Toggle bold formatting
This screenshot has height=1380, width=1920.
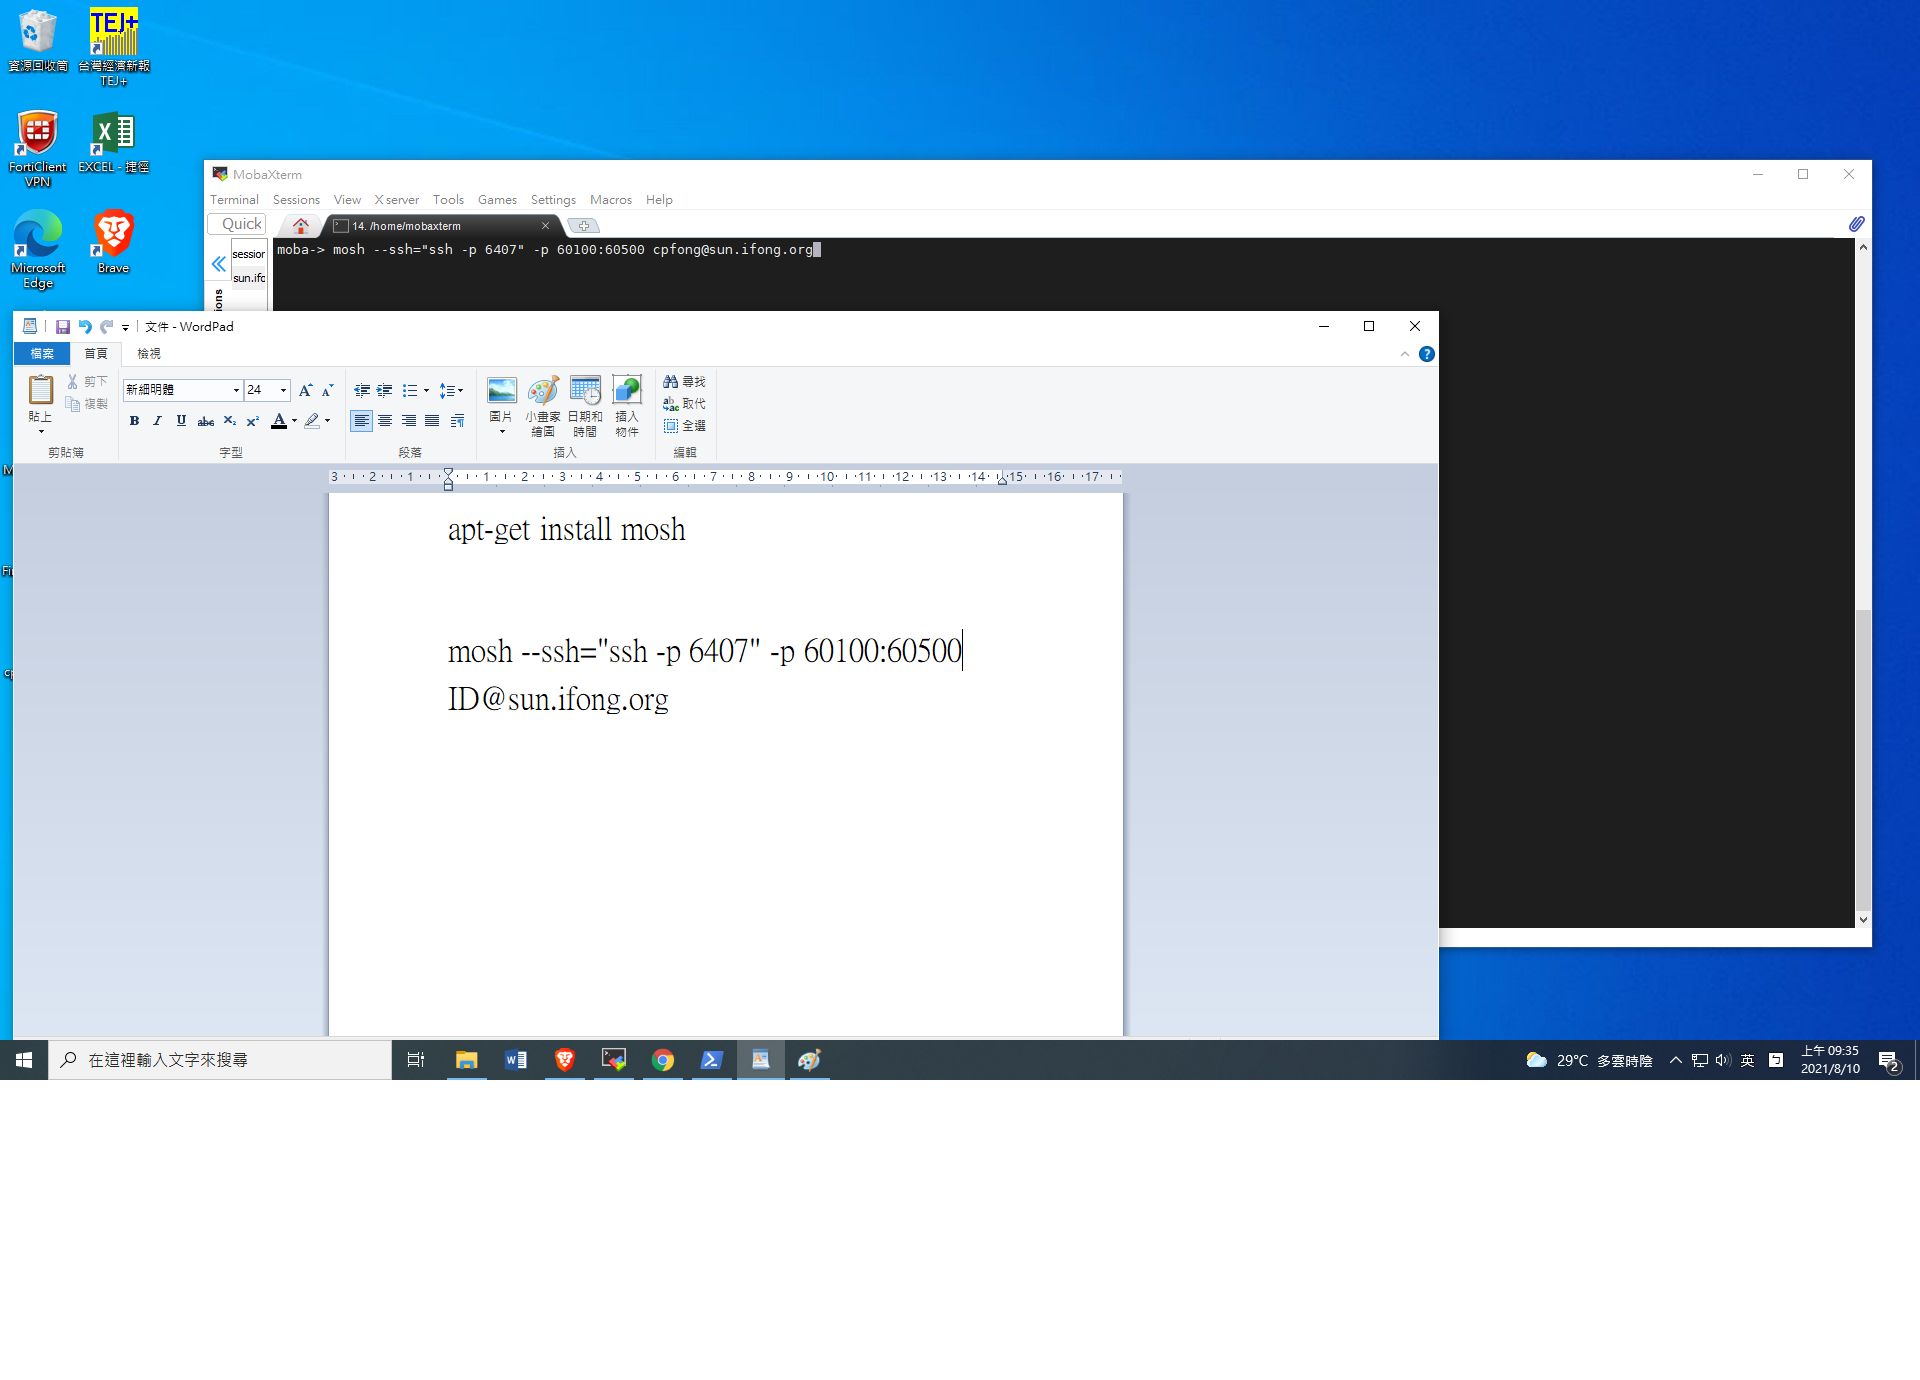134,421
